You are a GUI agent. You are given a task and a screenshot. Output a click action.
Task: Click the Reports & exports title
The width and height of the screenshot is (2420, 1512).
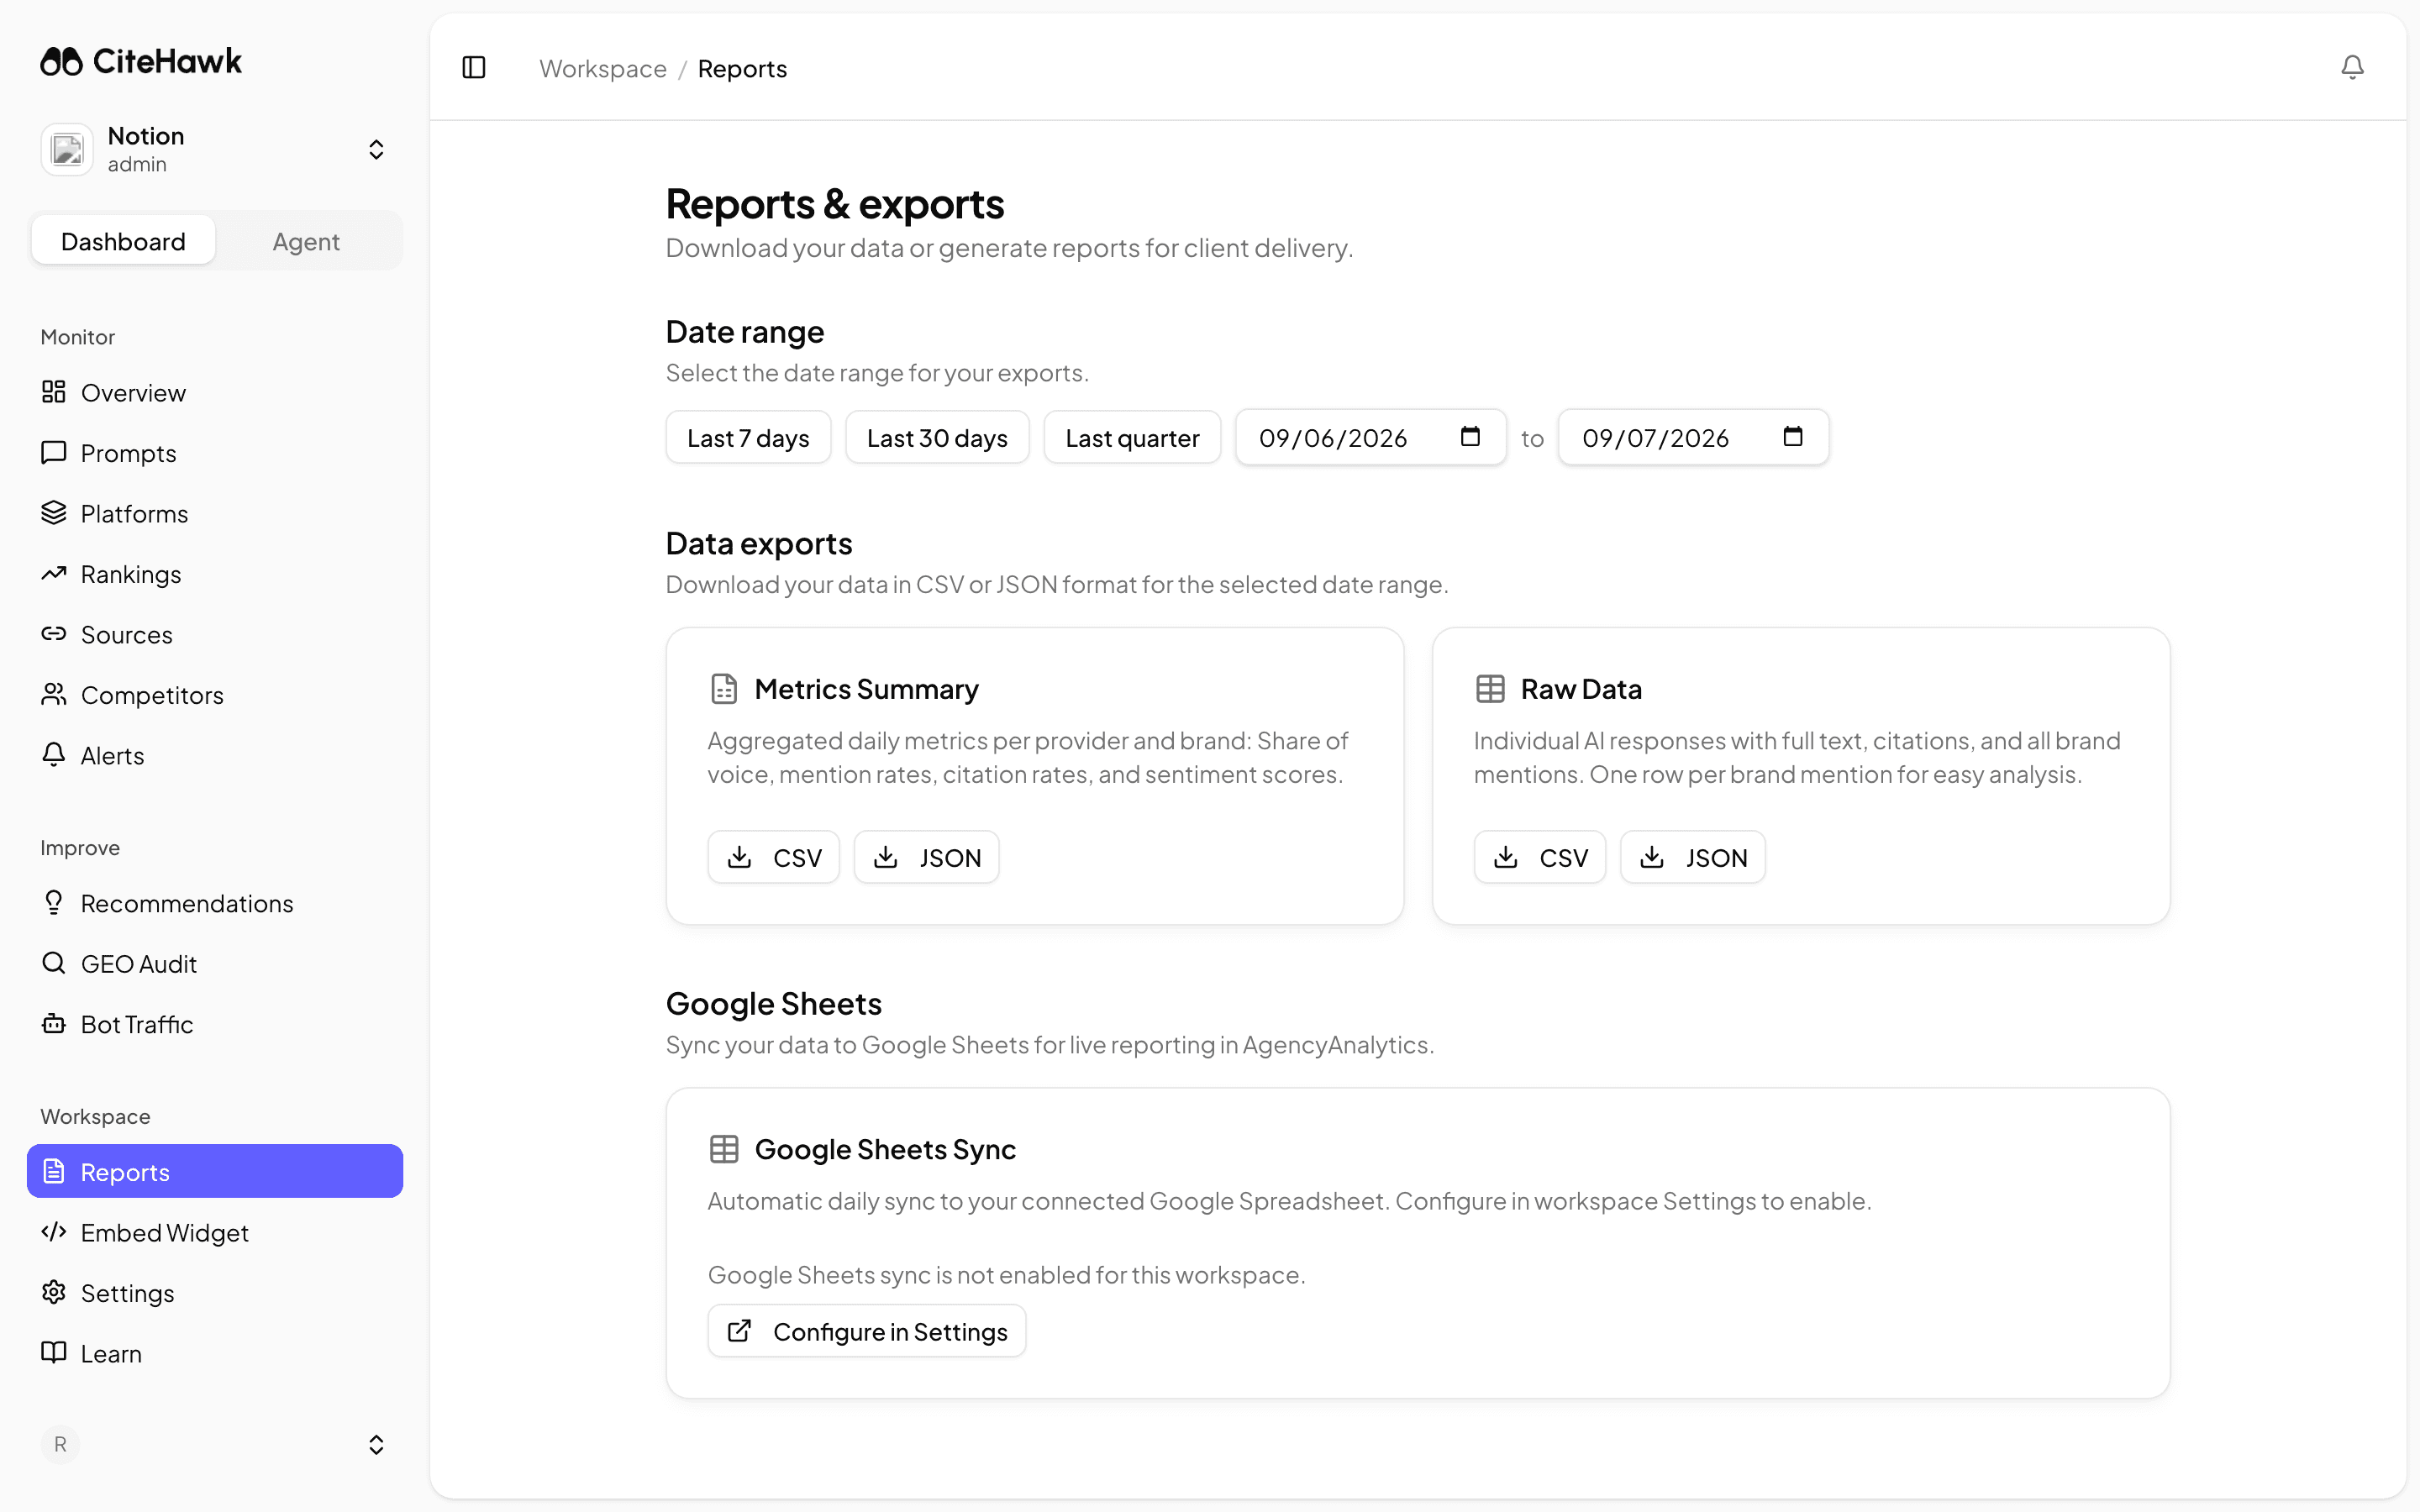coord(835,204)
